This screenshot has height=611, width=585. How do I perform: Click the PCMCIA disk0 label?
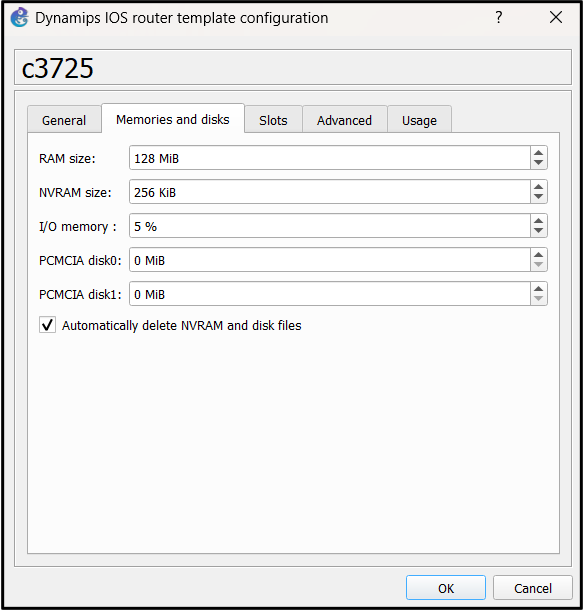[x=80, y=260]
